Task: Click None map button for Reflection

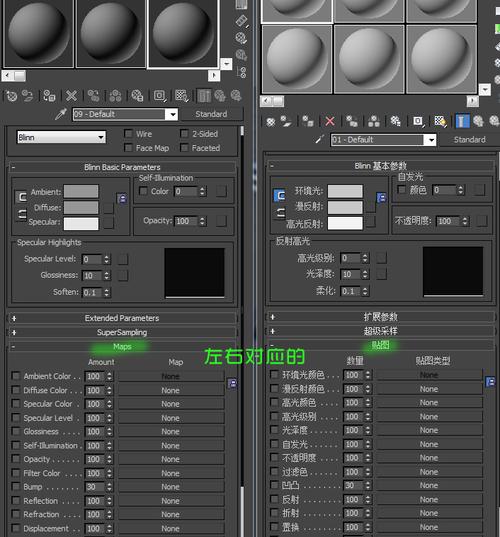Action: click(x=171, y=501)
